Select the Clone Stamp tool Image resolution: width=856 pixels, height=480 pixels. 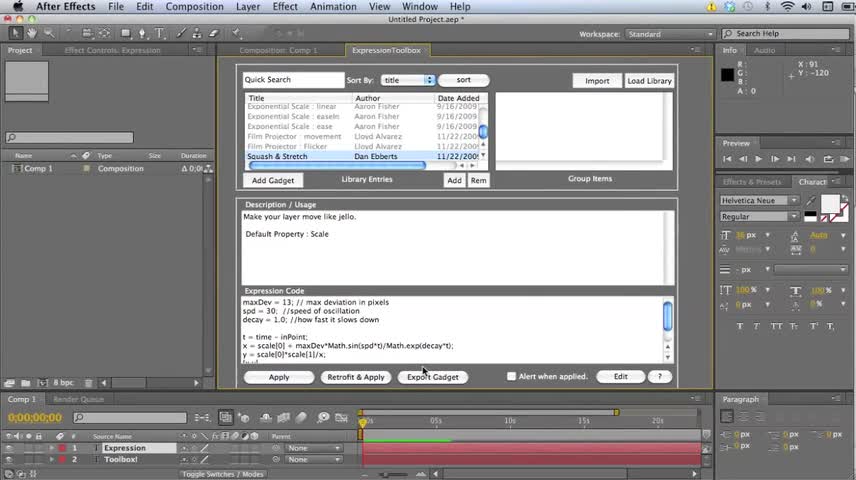197,33
